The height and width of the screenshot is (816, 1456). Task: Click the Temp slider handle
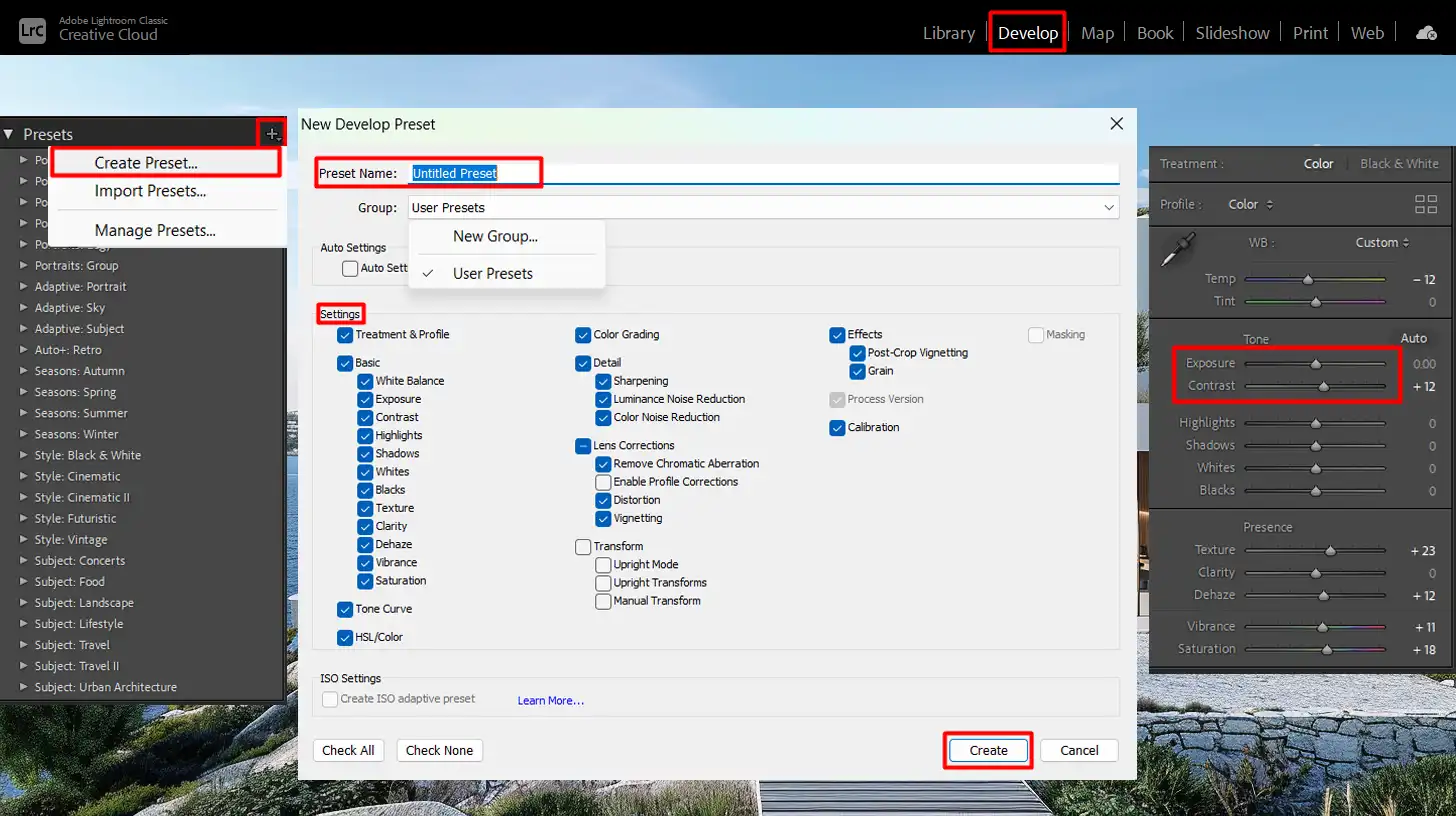click(1307, 279)
